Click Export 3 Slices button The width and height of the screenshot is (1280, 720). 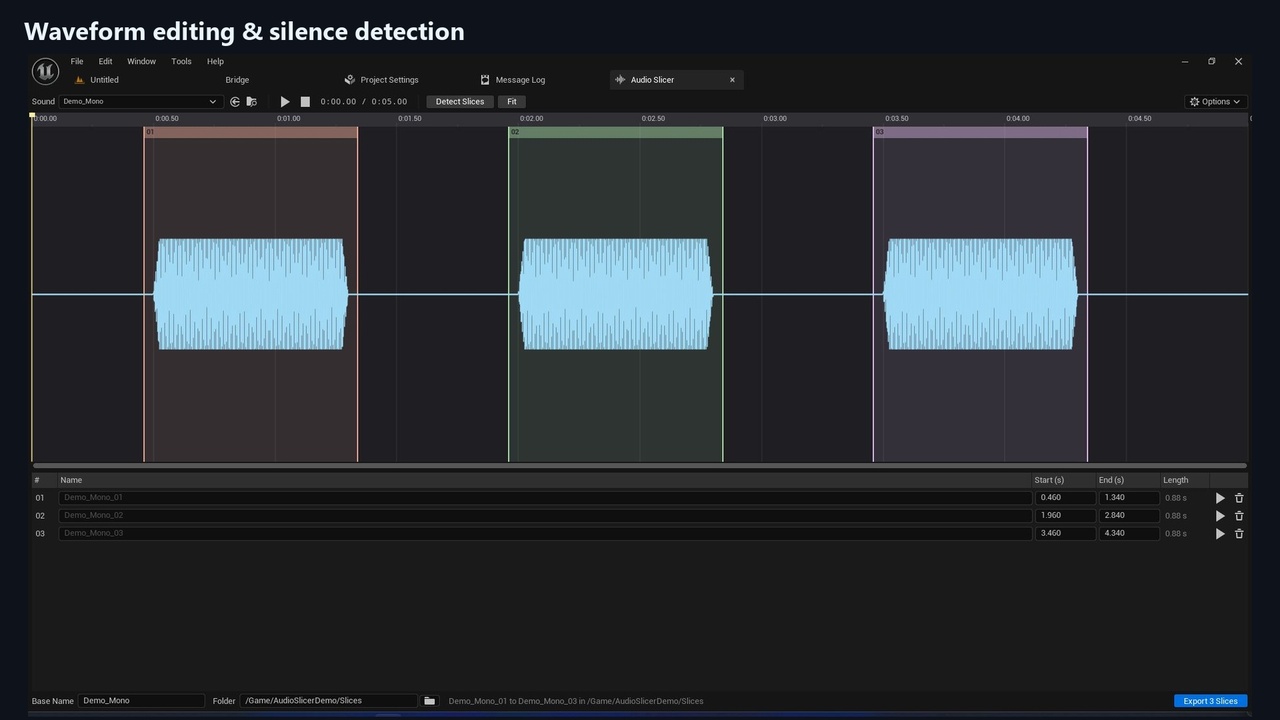tap(1210, 701)
